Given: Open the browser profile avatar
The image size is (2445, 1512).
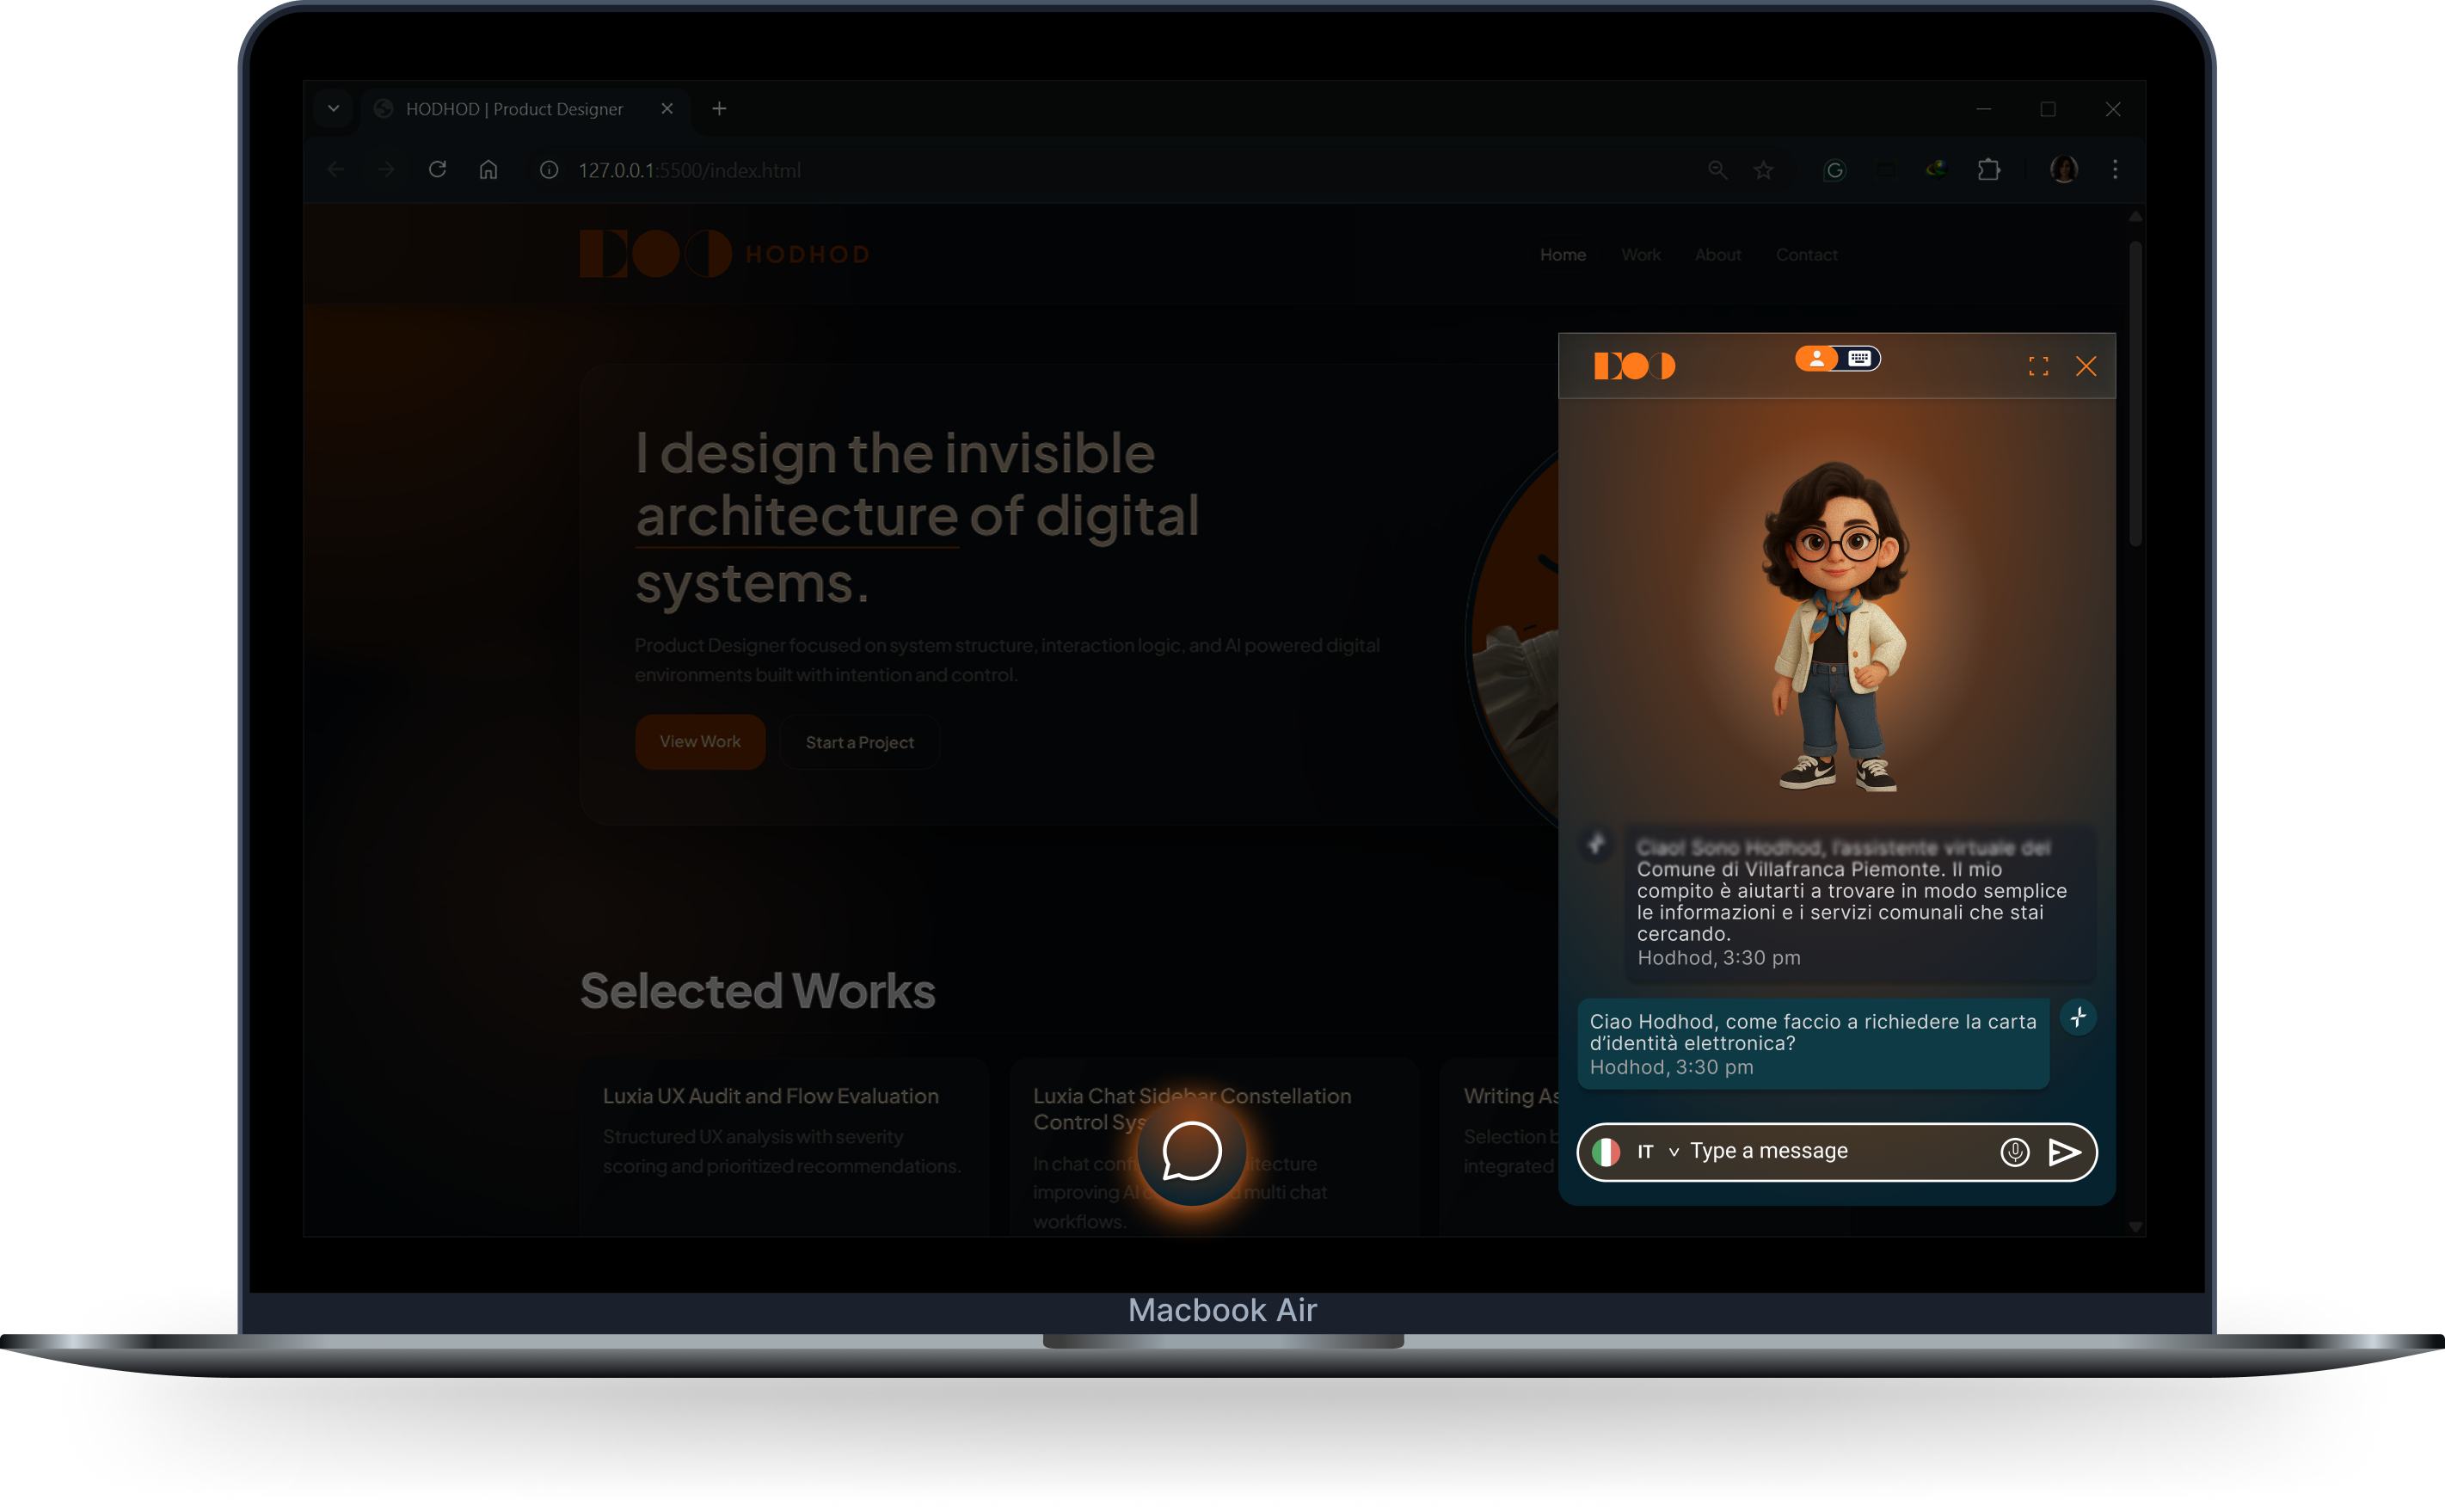Looking at the screenshot, I should tap(2064, 170).
